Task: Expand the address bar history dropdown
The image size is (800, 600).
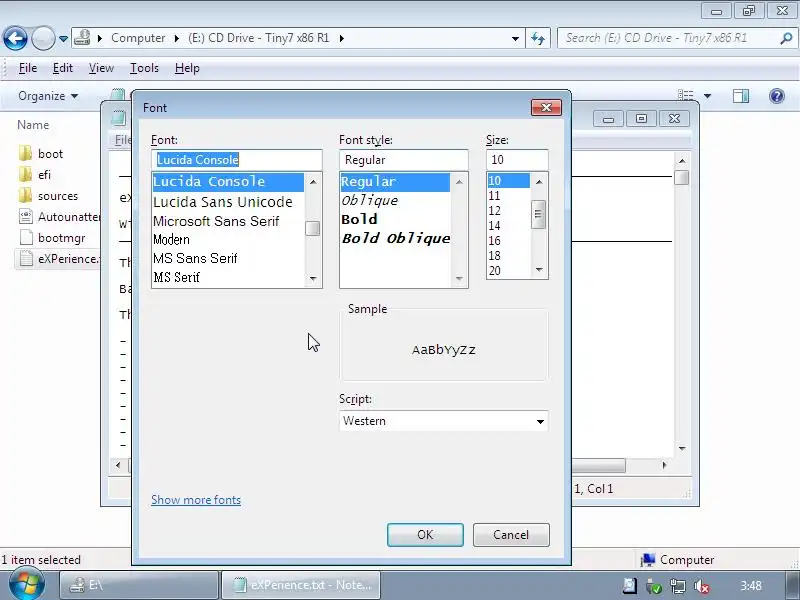Action: 515,38
